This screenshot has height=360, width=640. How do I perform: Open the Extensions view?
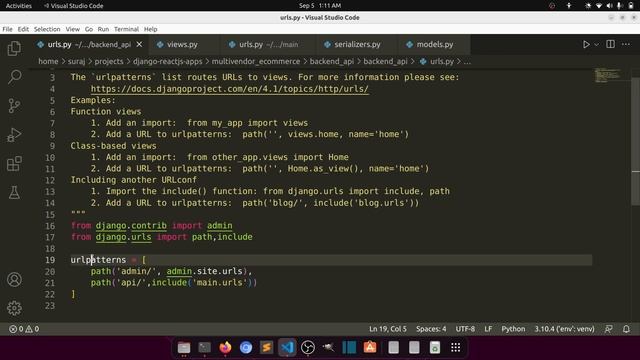[14, 164]
